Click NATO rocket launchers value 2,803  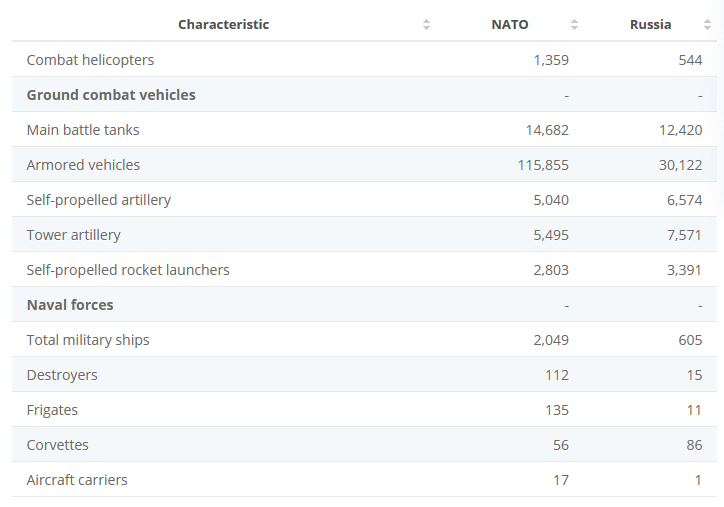551,270
